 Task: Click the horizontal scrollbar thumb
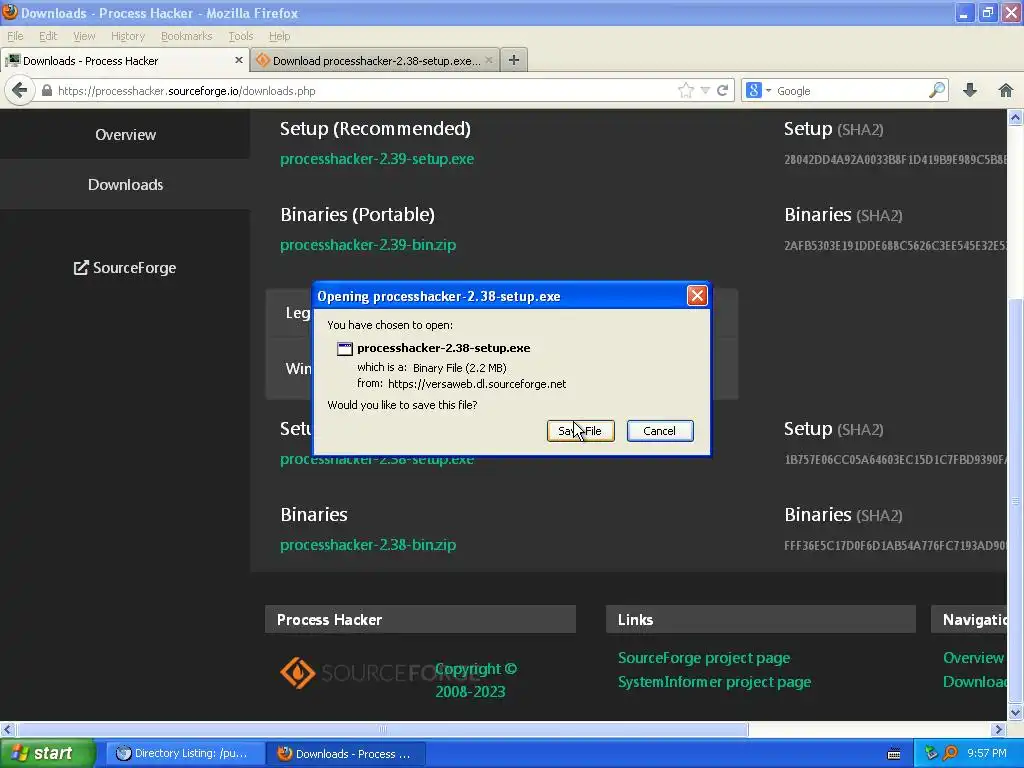point(383,729)
